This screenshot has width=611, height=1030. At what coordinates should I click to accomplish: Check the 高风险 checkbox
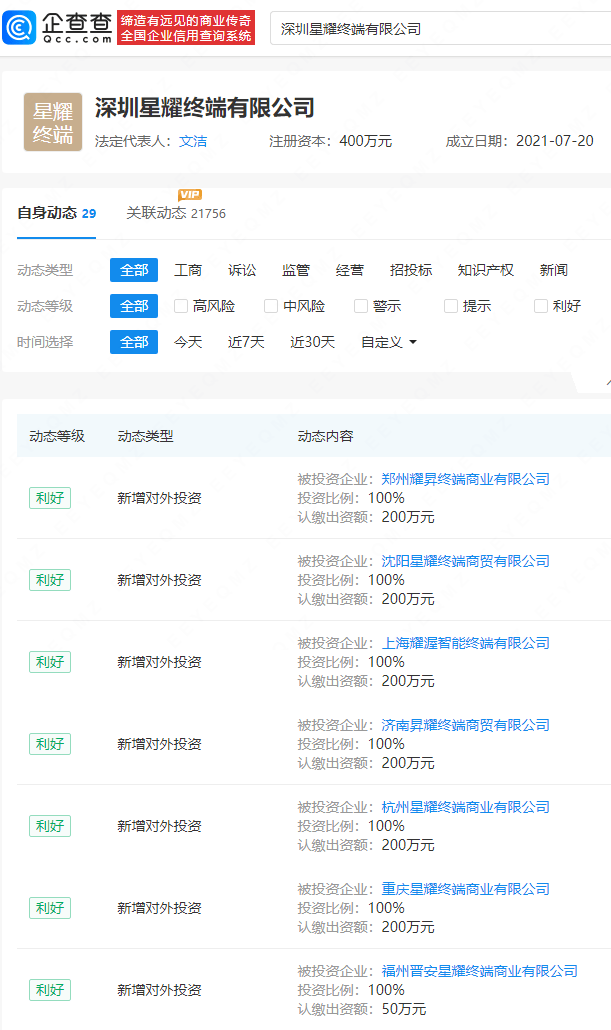pyautogui.click(x=181, y=306)
